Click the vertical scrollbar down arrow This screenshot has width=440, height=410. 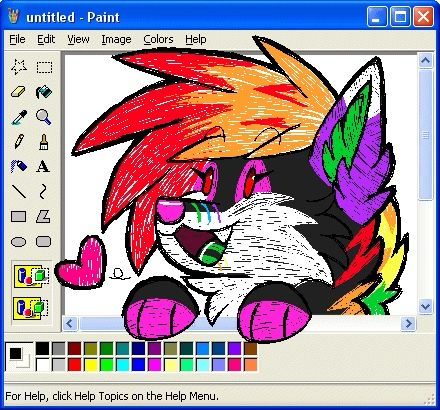point(425,306)
